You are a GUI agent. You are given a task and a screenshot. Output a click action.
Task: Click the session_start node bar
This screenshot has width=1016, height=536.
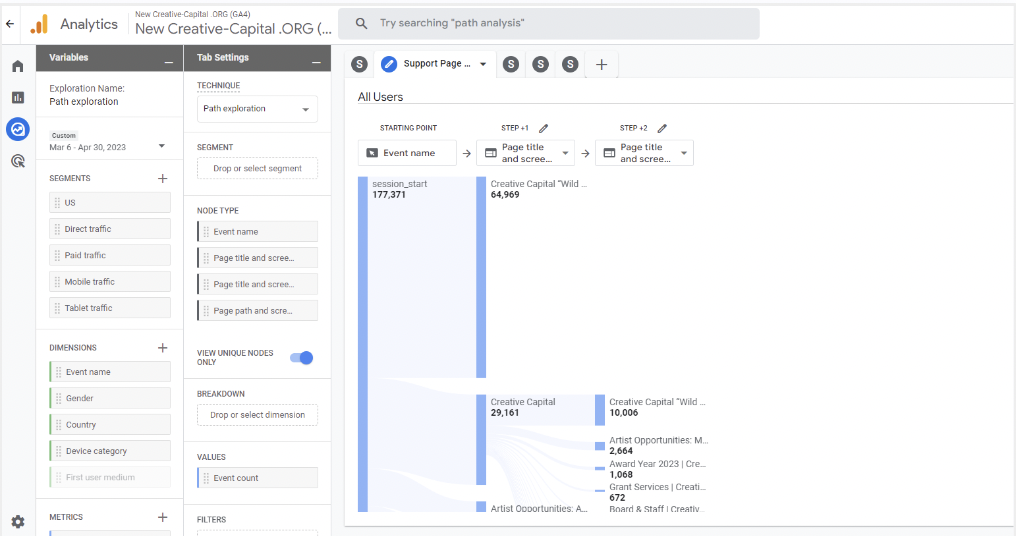363,344
